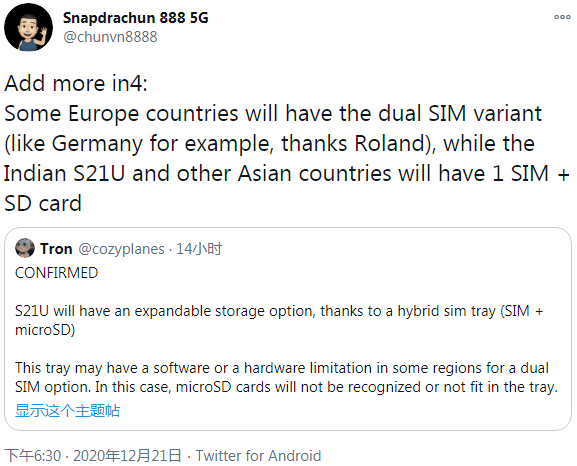The width and height of the screenshot is (577, 466).
Task: Open the @cozyplanes handle in quoted tweet
Action: (121, 249)
